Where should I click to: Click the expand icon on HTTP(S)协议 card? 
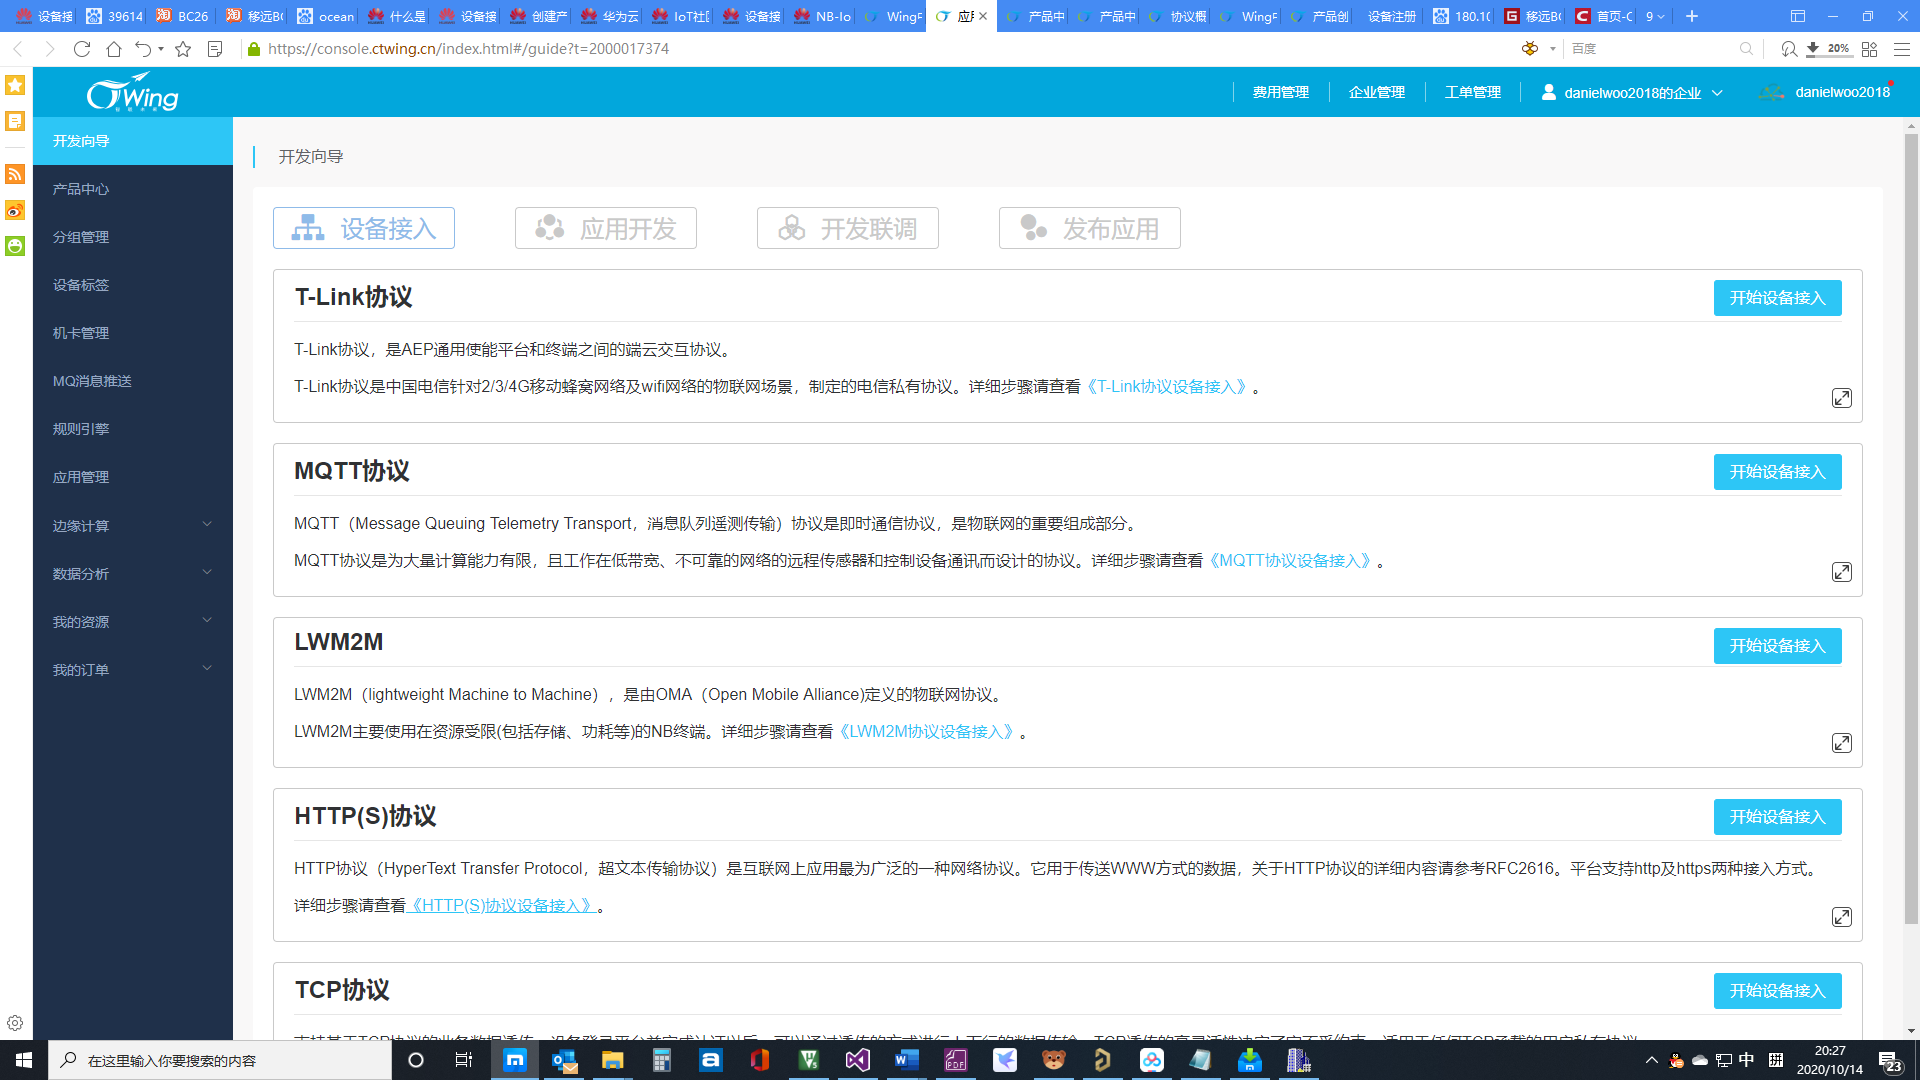pos(1843,916)
